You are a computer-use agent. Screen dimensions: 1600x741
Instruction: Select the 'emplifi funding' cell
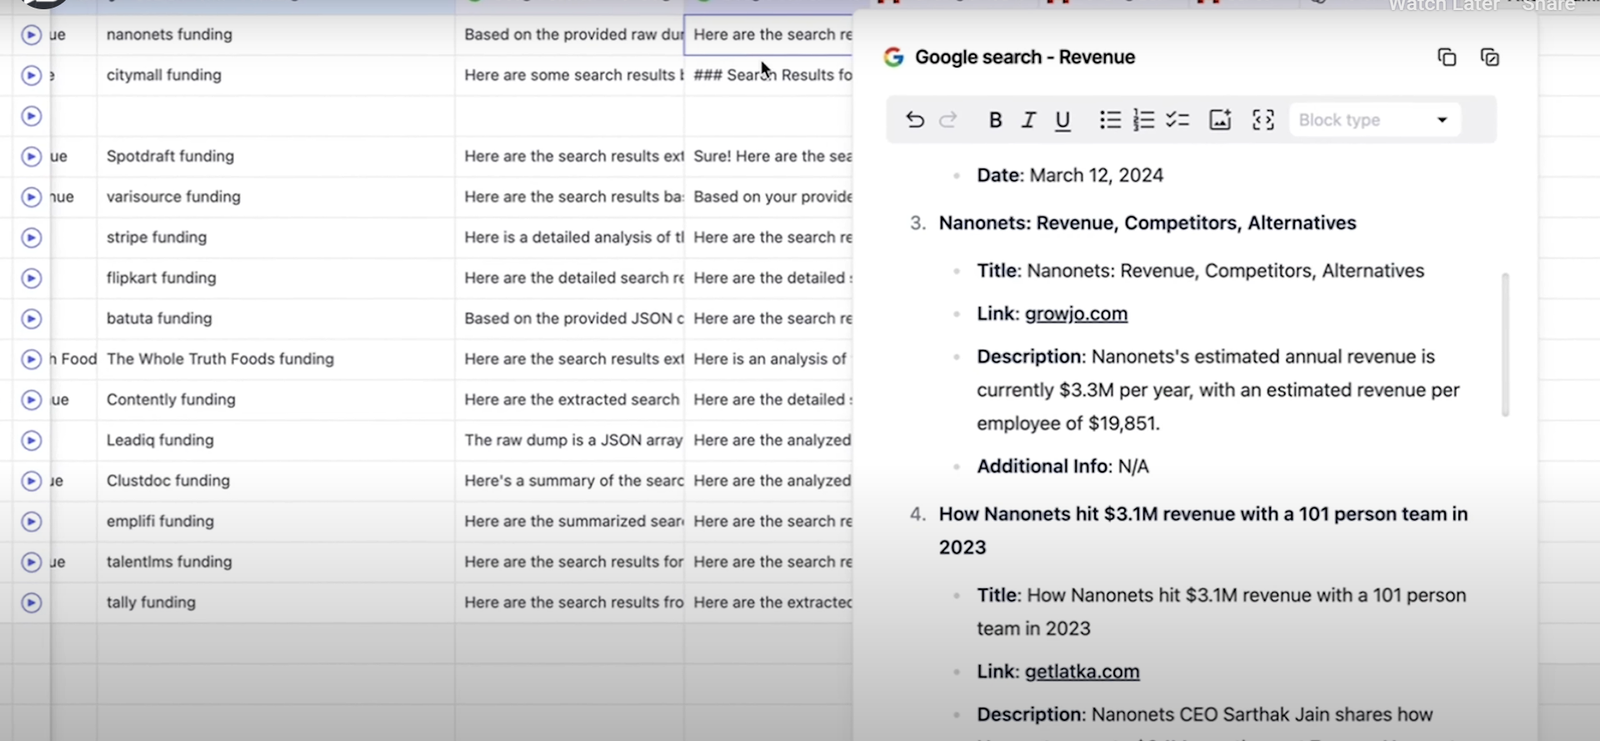pos(276,522)
